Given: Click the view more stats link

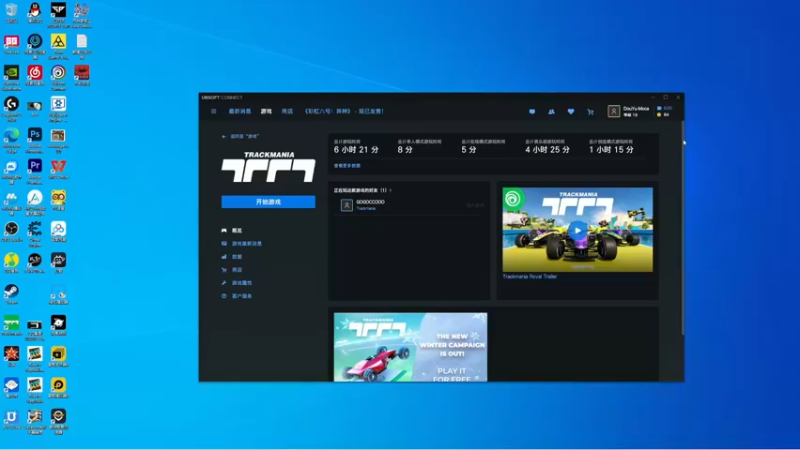Looking at the screenshot, I should pyautogui.click(x=347, y=166).
